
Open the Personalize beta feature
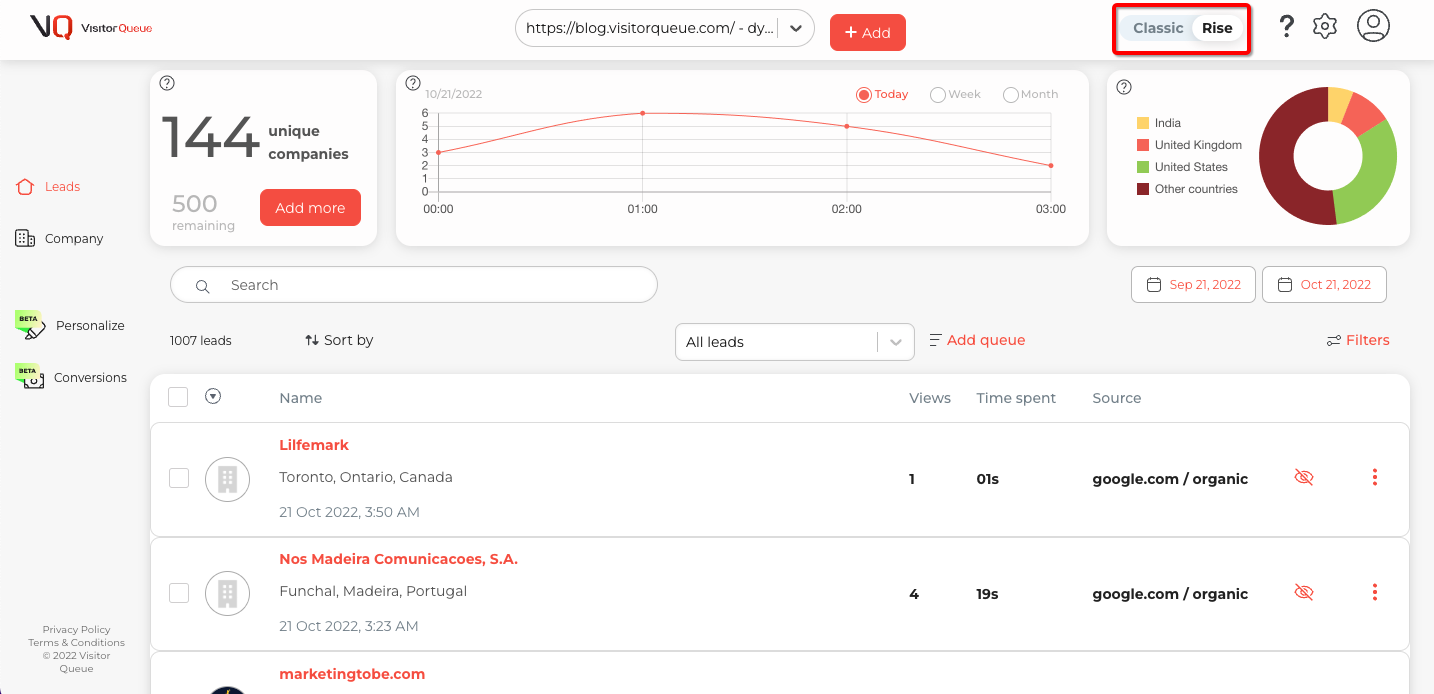(x=90, y=325)
